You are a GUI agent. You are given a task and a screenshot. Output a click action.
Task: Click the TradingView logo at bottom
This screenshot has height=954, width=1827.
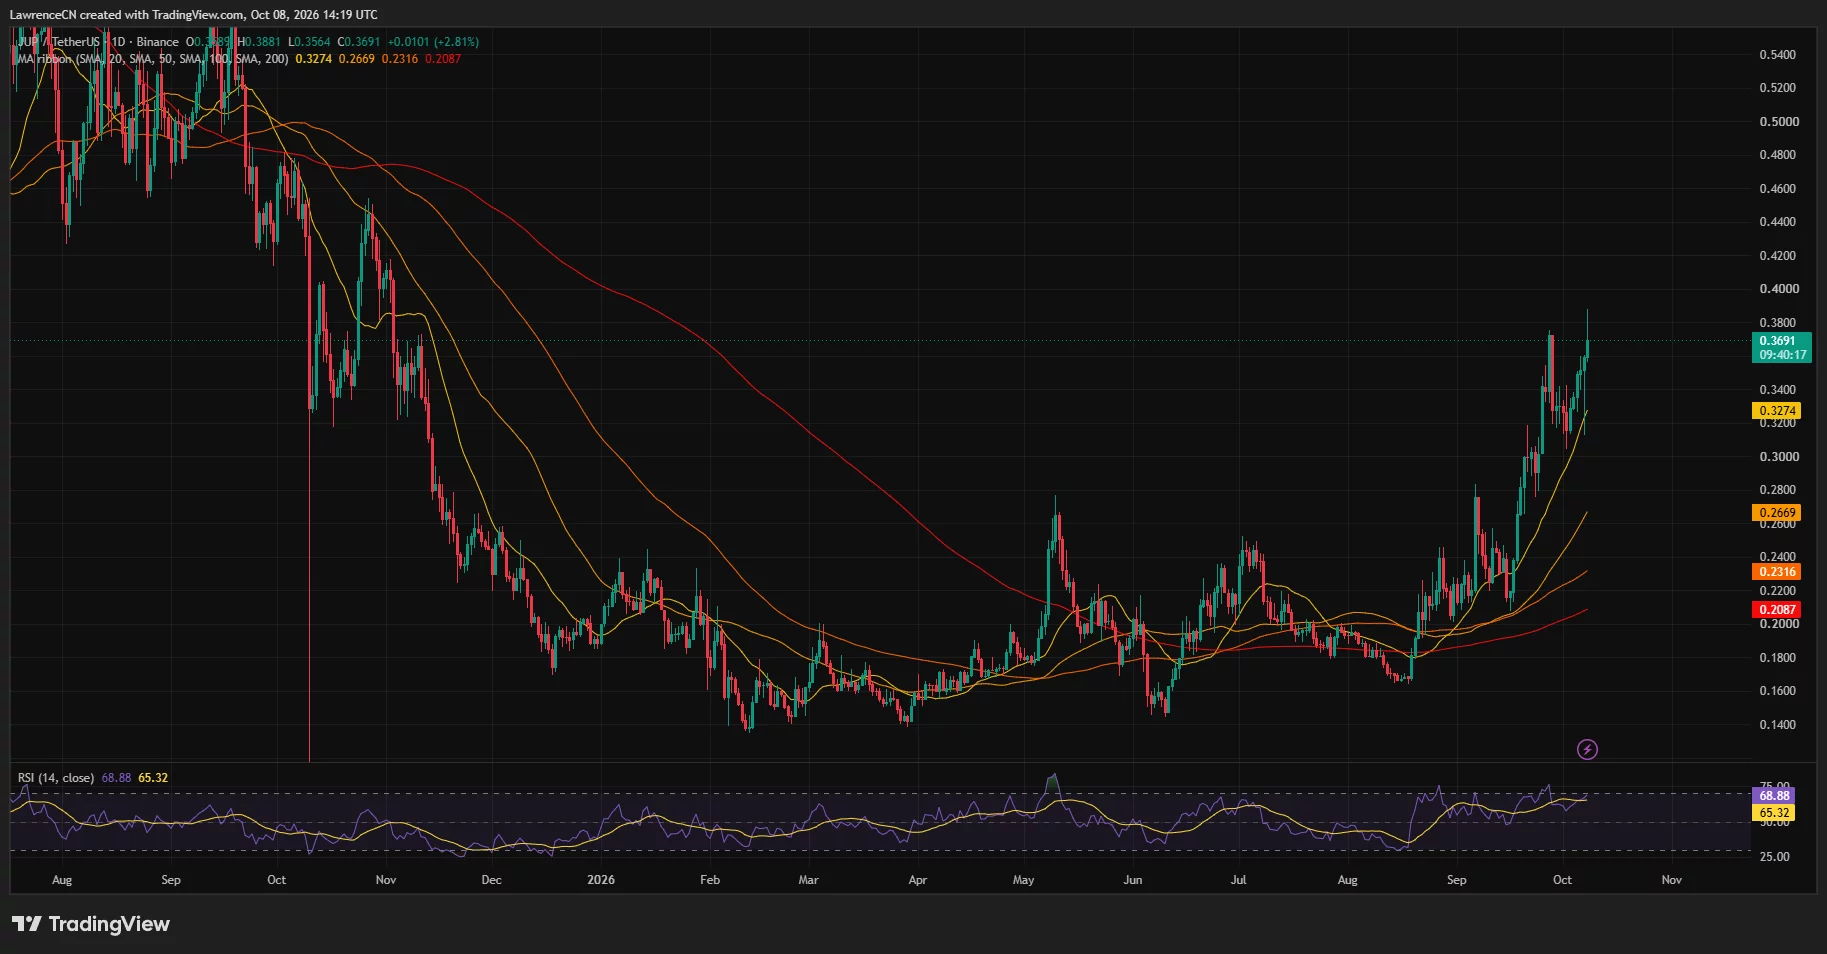(91, 924)
